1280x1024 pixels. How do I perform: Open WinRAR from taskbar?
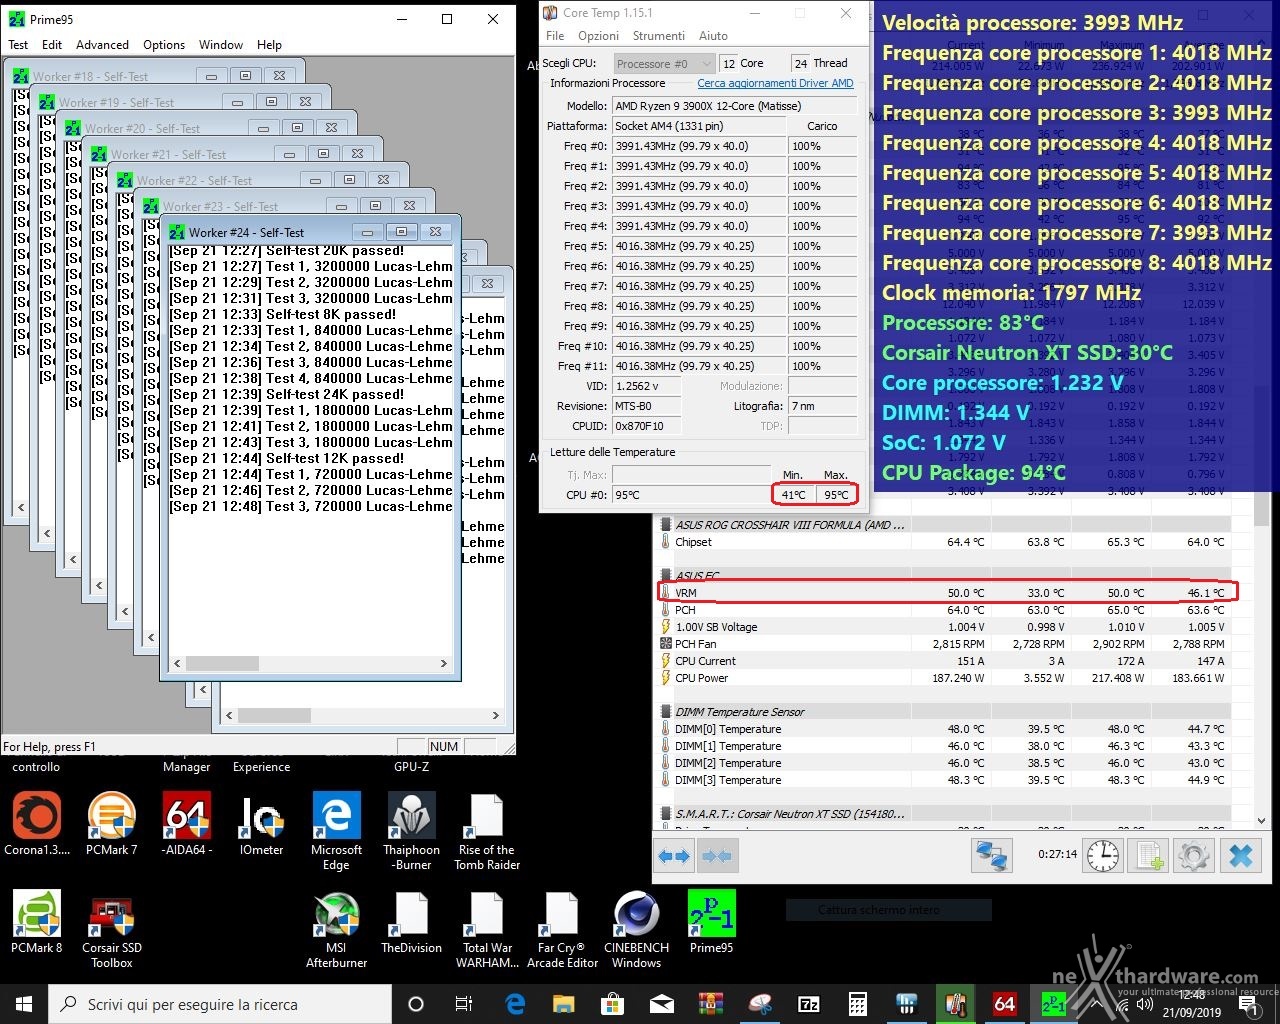(x=711, y=1004)
